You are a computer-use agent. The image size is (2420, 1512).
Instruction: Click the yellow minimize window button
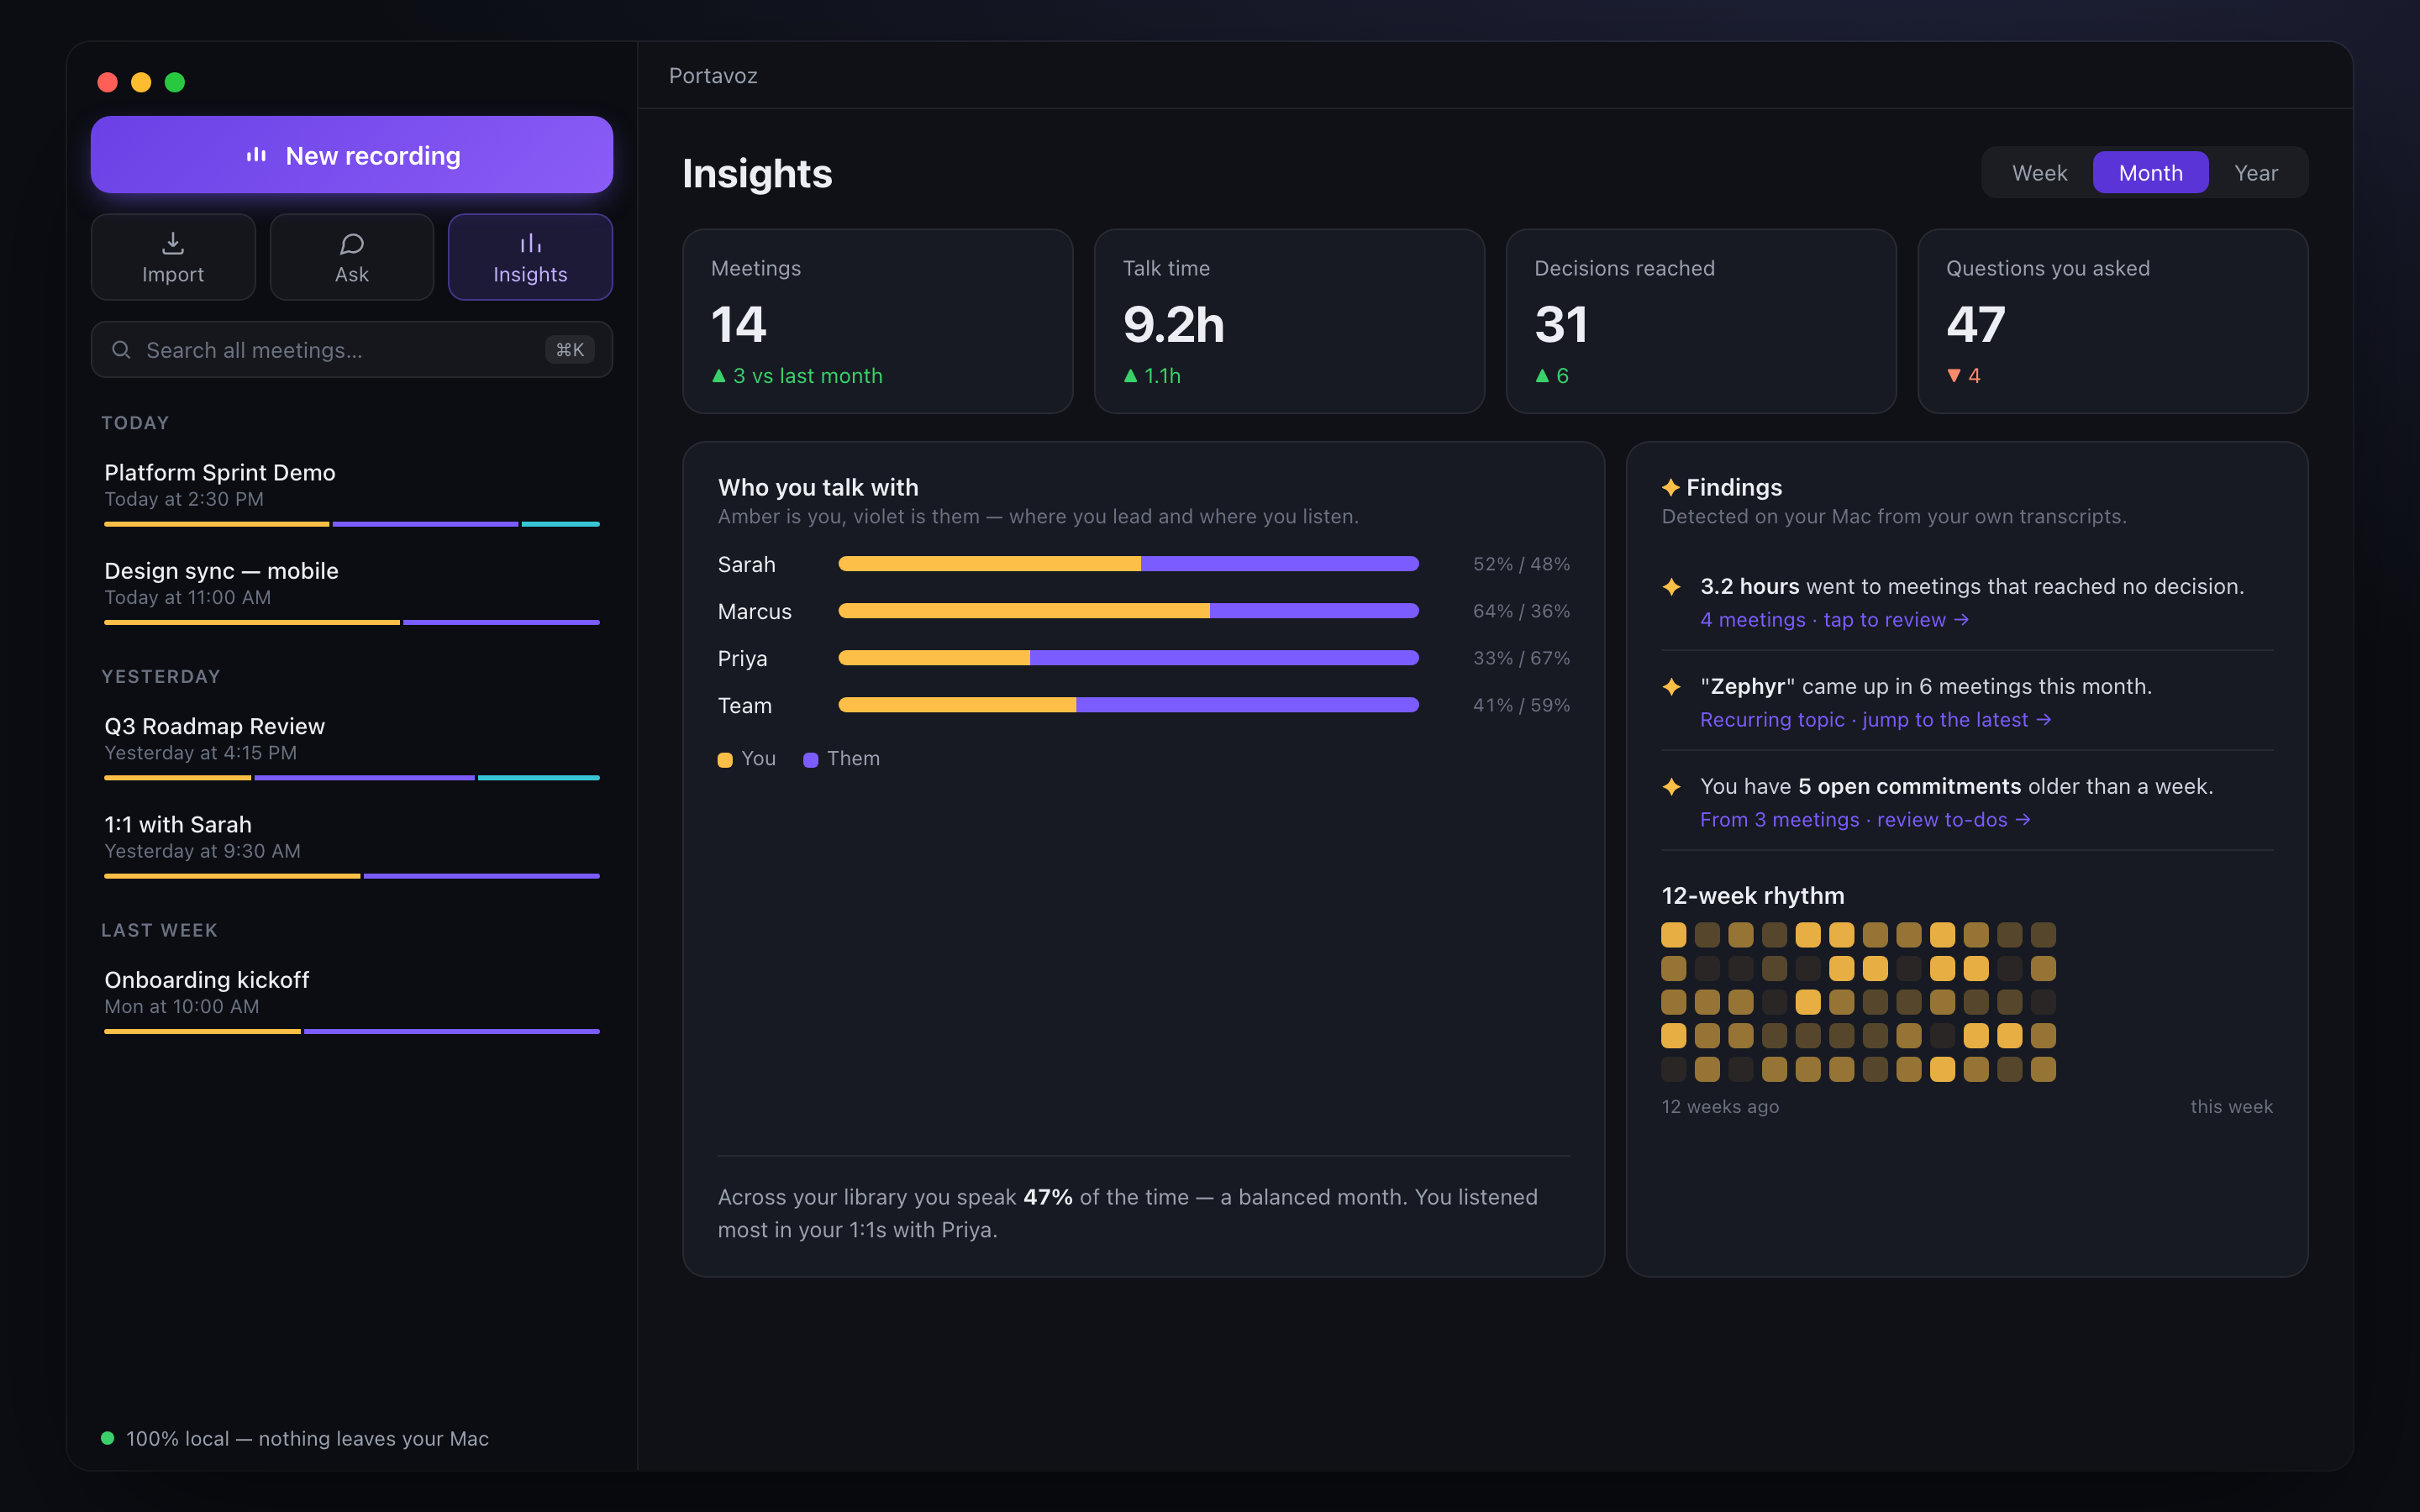coord(141,82)
